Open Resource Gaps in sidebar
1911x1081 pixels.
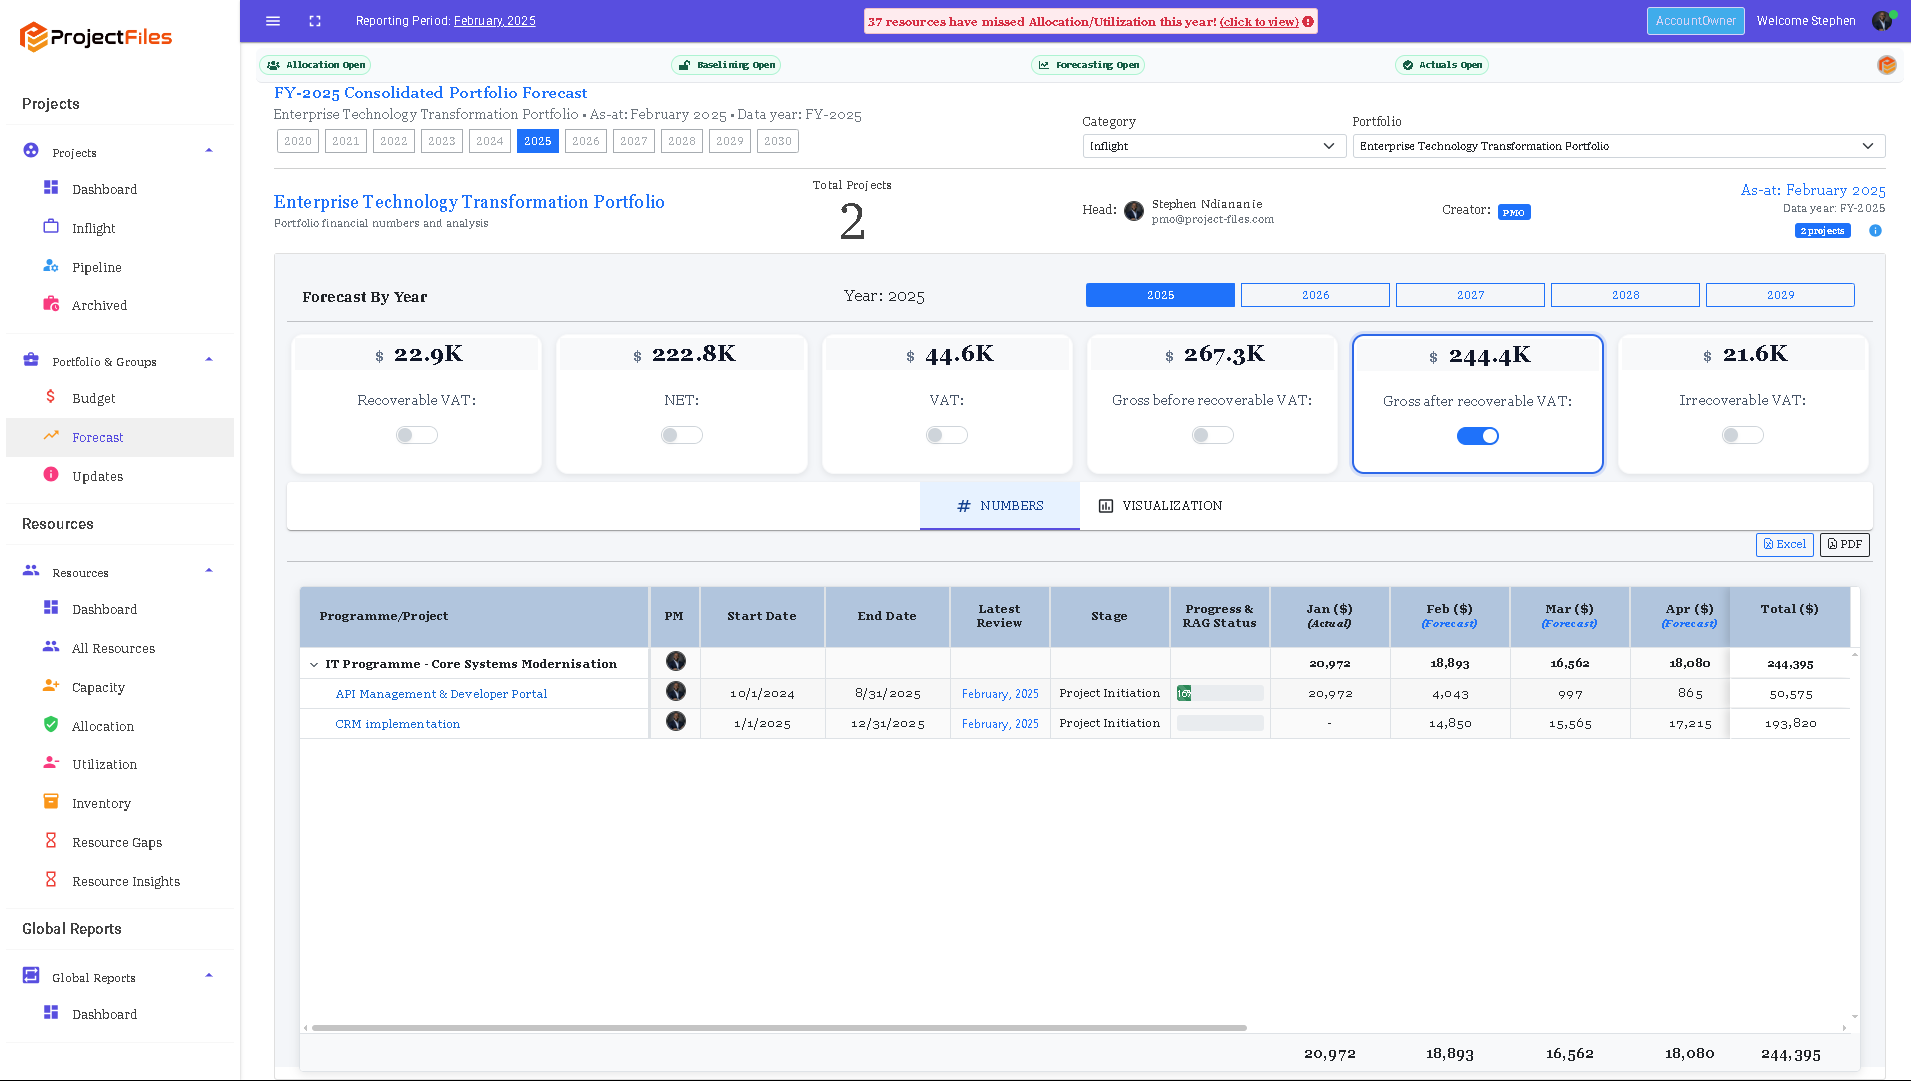point(116,842)
